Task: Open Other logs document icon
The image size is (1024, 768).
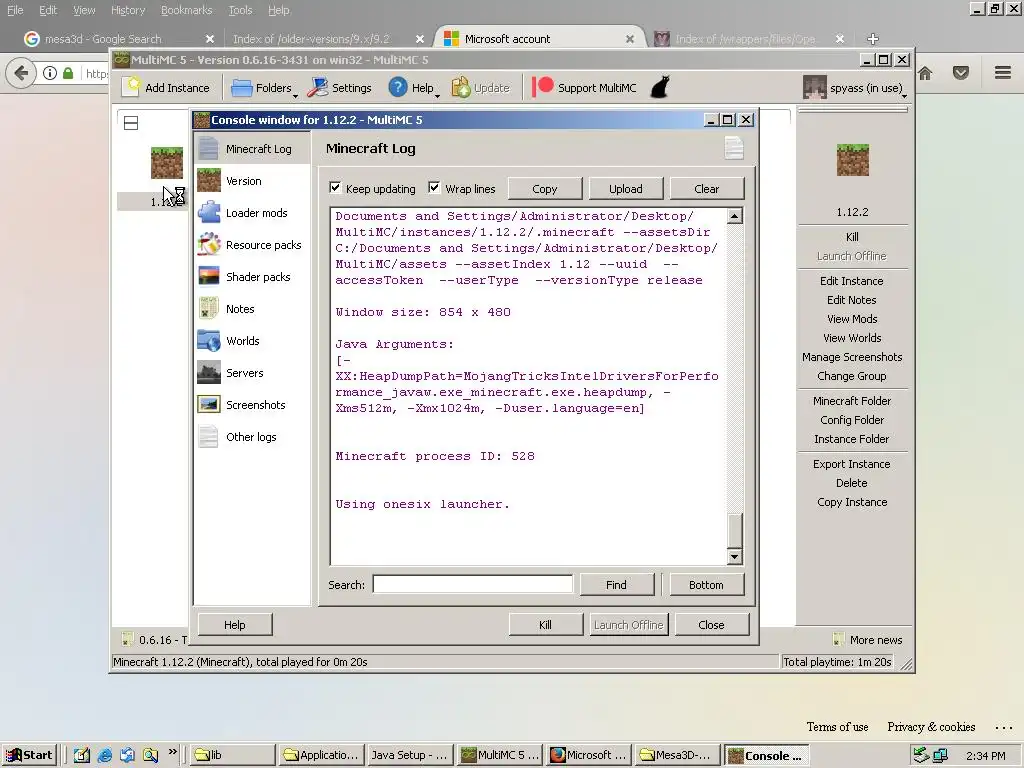Action: [x=208, y=437]
